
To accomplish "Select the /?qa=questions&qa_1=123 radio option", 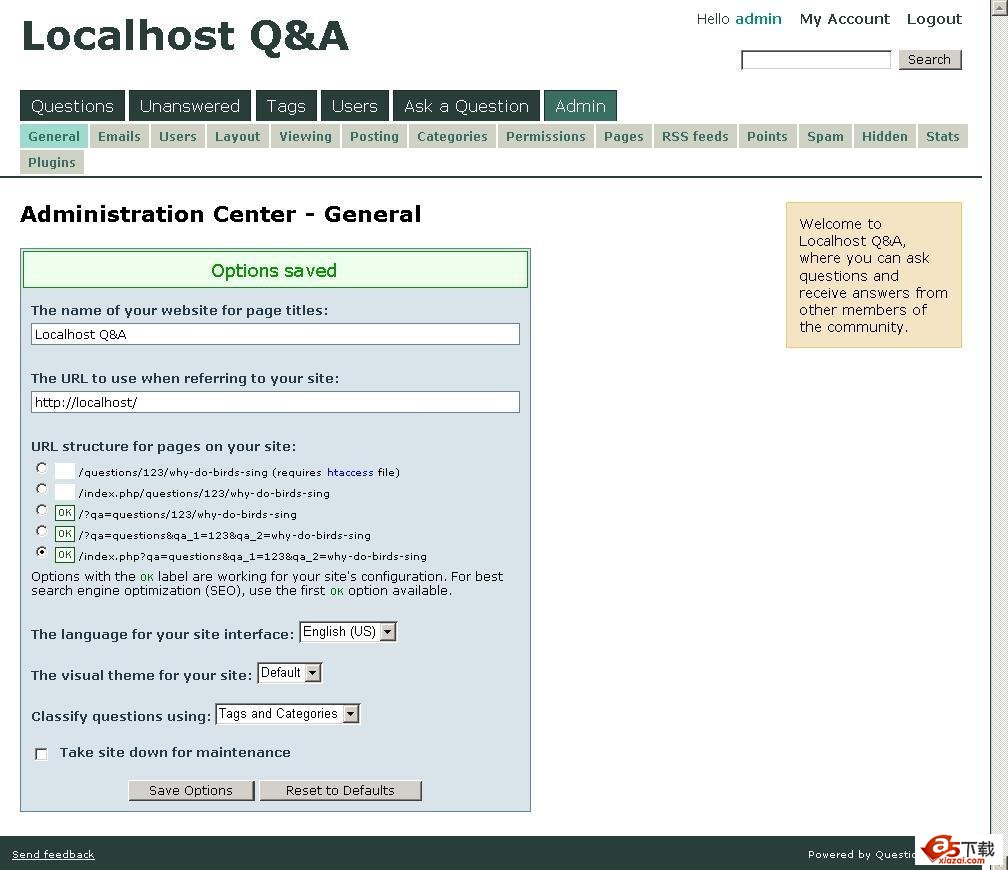I will click(42, 531).
